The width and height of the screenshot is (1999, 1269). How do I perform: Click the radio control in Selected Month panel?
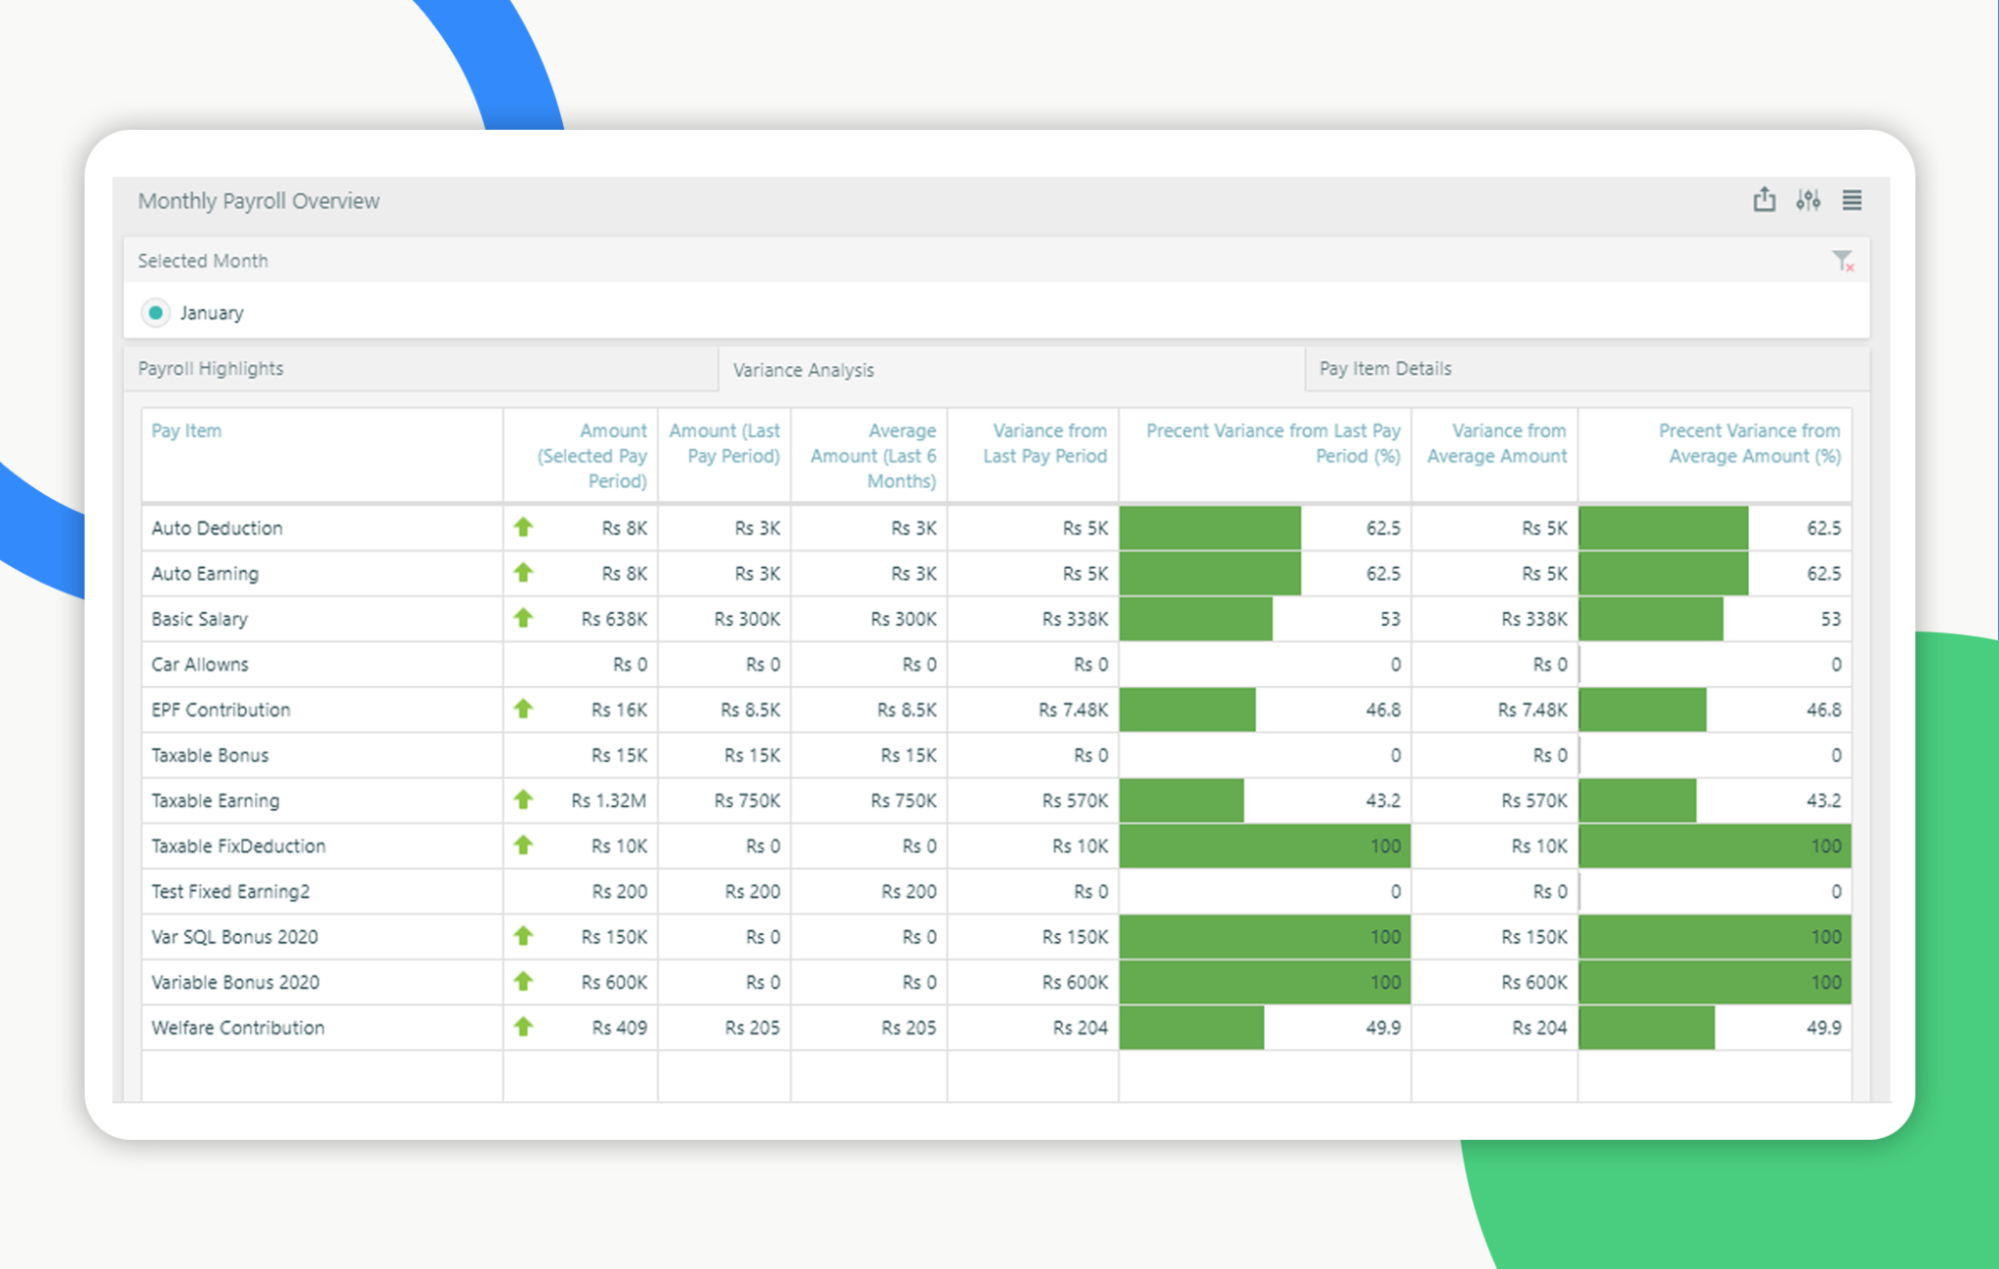[x=156, y=312]
